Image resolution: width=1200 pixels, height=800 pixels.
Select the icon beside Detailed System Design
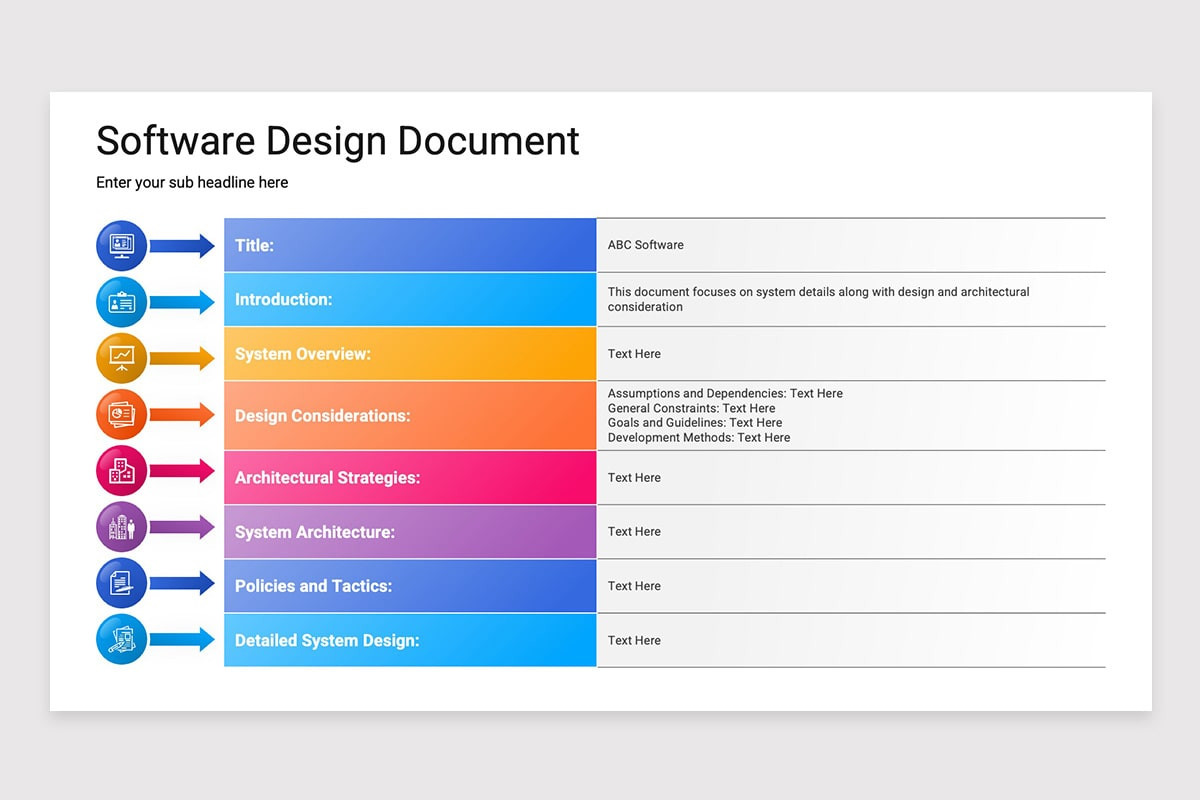pyautogui.click(x=122, y=639)
